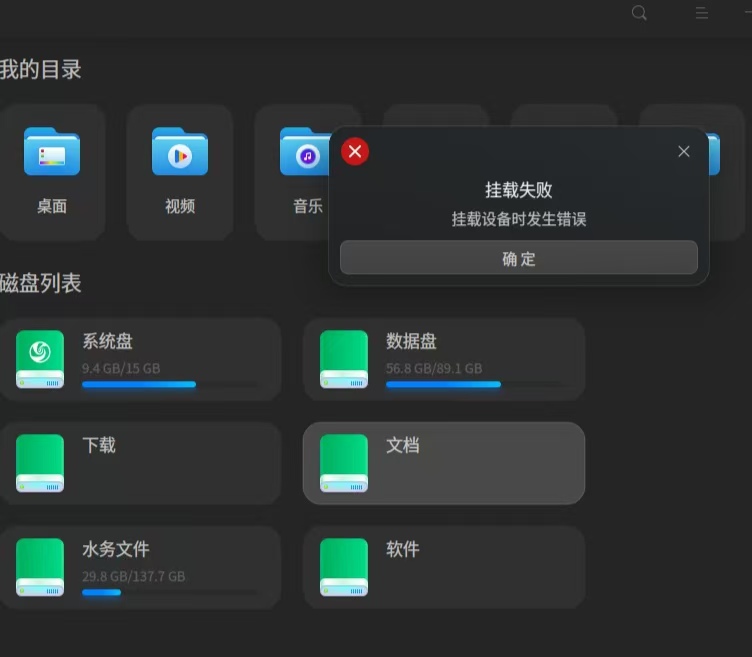Click the 桌面 folder label
The width and height of the screenshot is (752, 657).
tap(52, 206)
